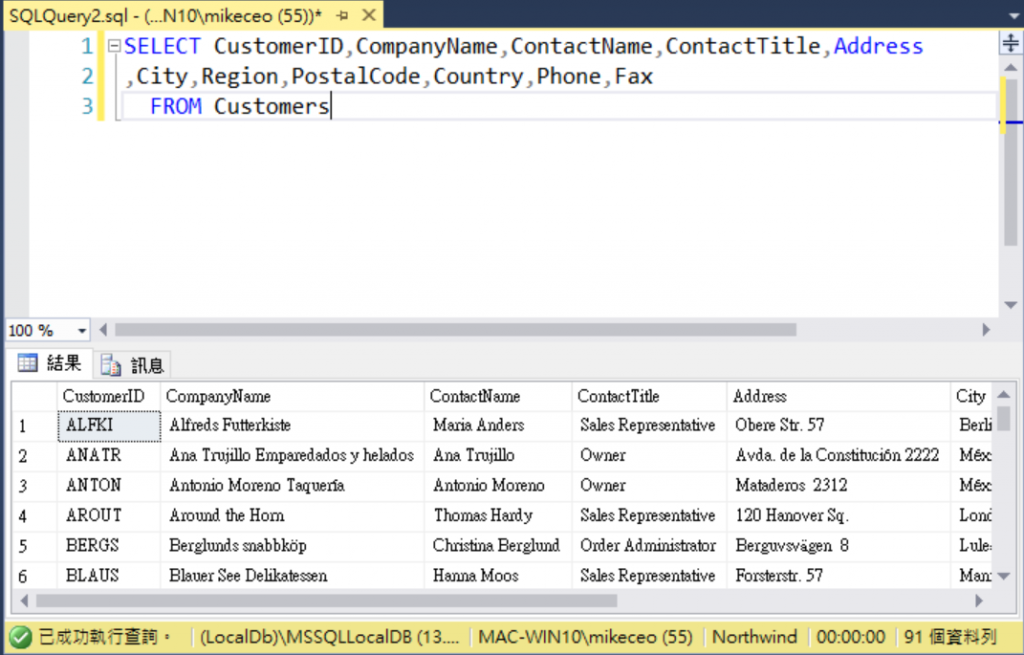
Task: Click the City column header
Action: click(972, 396)
